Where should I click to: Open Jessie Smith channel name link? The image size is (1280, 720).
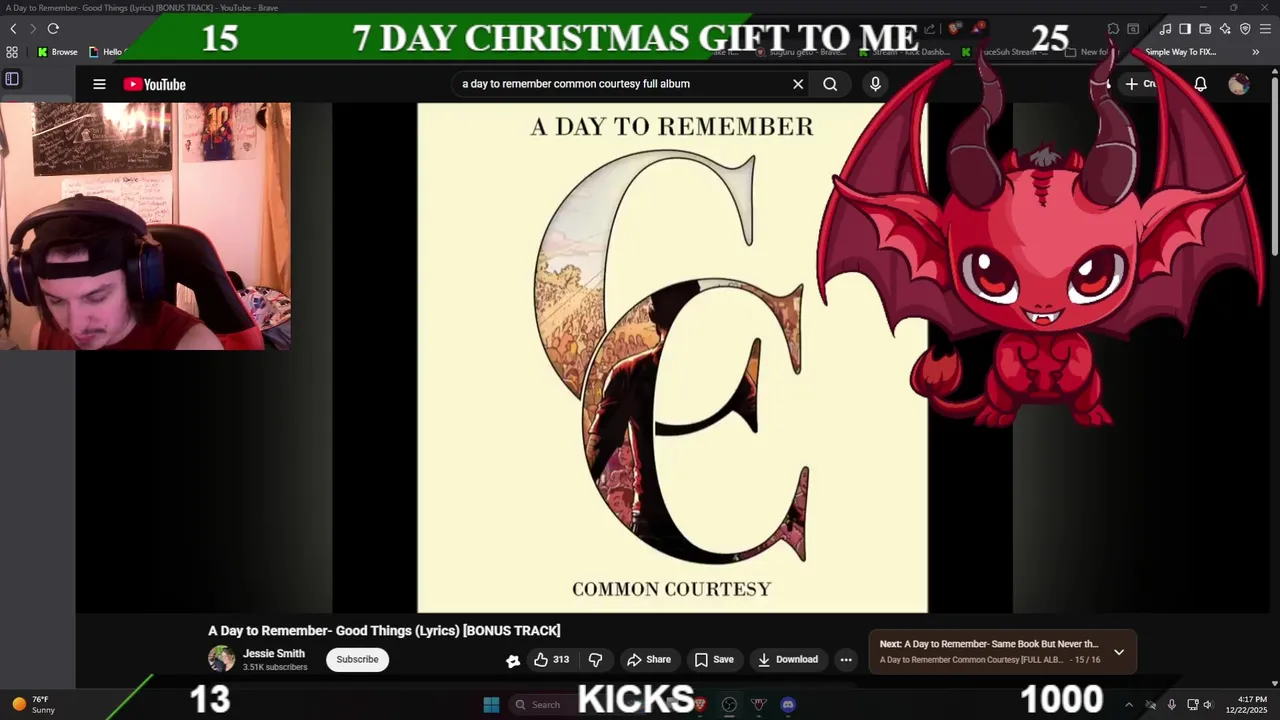click(274, 653)
